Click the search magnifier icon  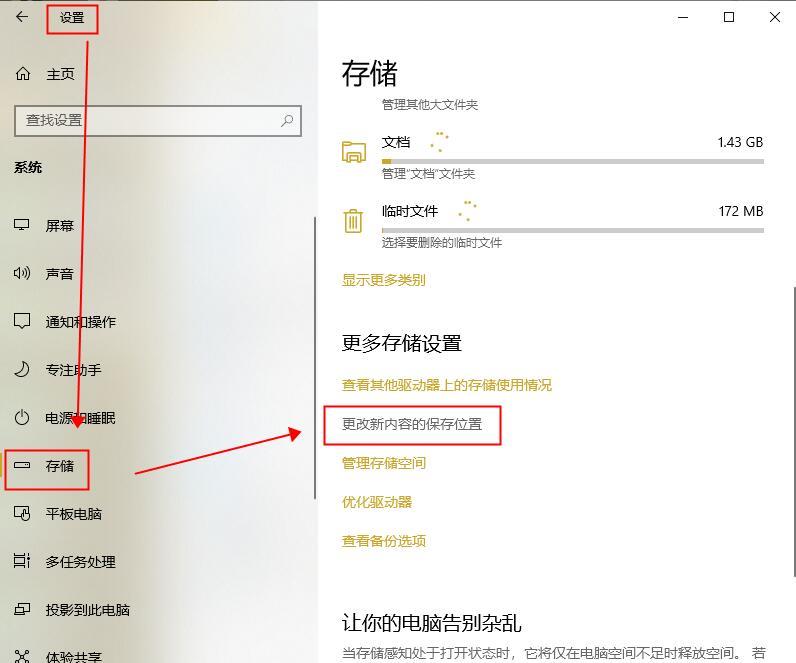pyautogui.click(x=287, y=120)
